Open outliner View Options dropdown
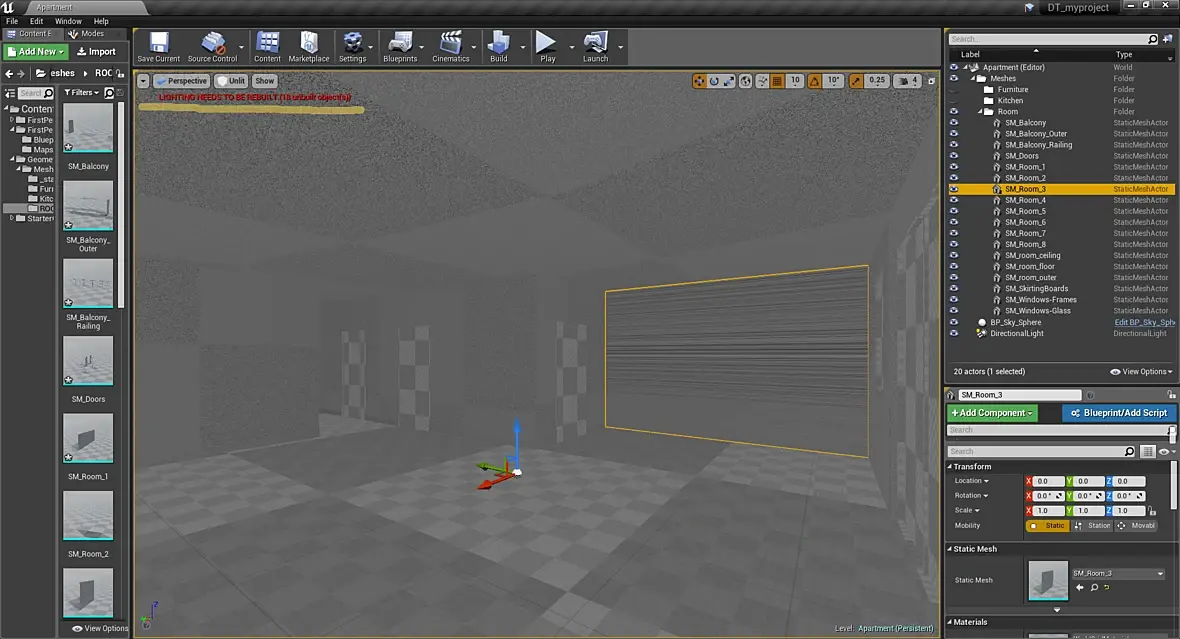Screen dimensions: 1180x639 click(1142, 372)
